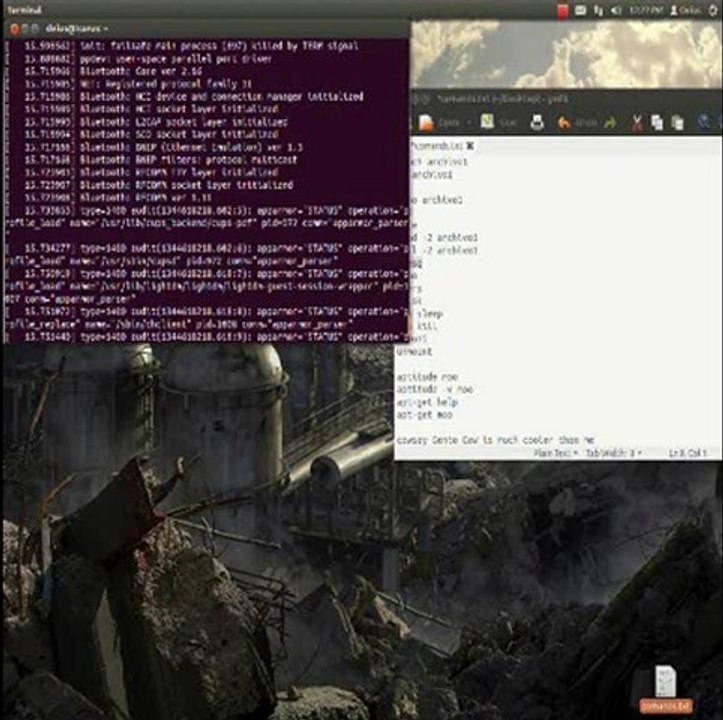
Task: Click the 'umount' line in gedit
Action: coord(414,351)
